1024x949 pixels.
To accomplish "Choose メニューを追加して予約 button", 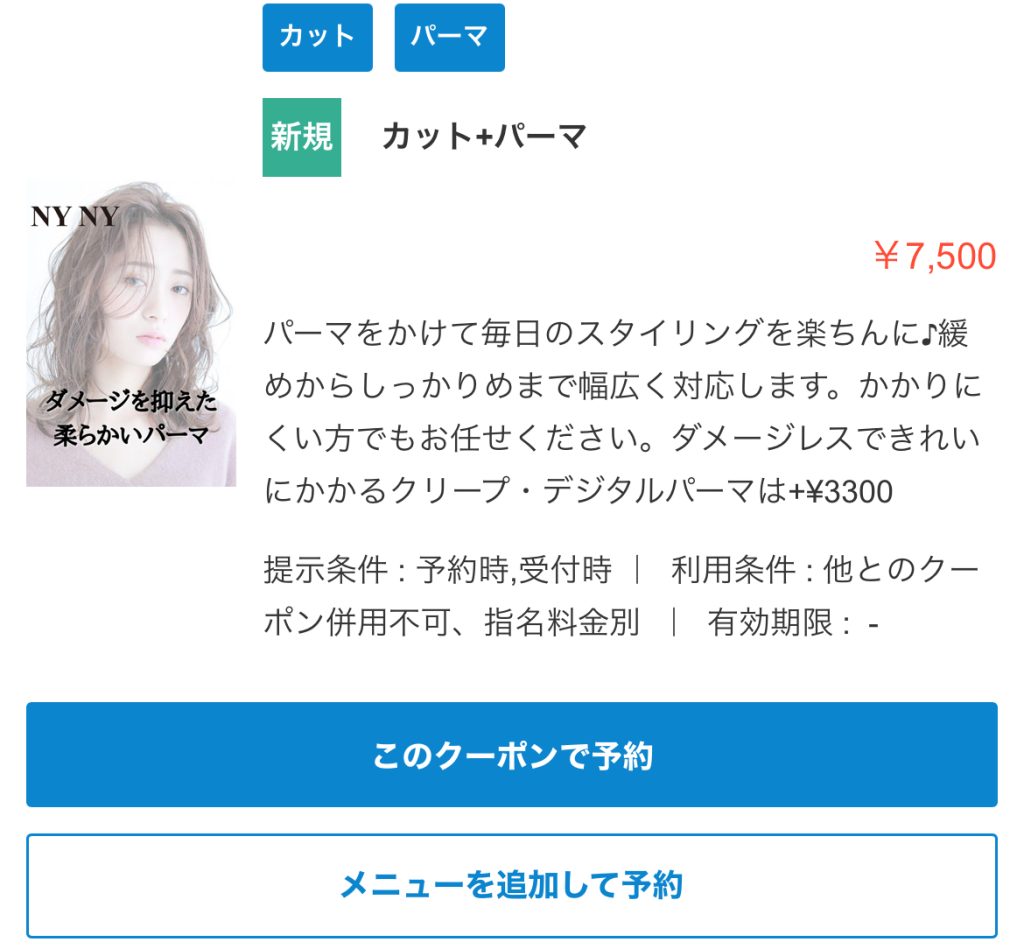I will coord(512,886).
